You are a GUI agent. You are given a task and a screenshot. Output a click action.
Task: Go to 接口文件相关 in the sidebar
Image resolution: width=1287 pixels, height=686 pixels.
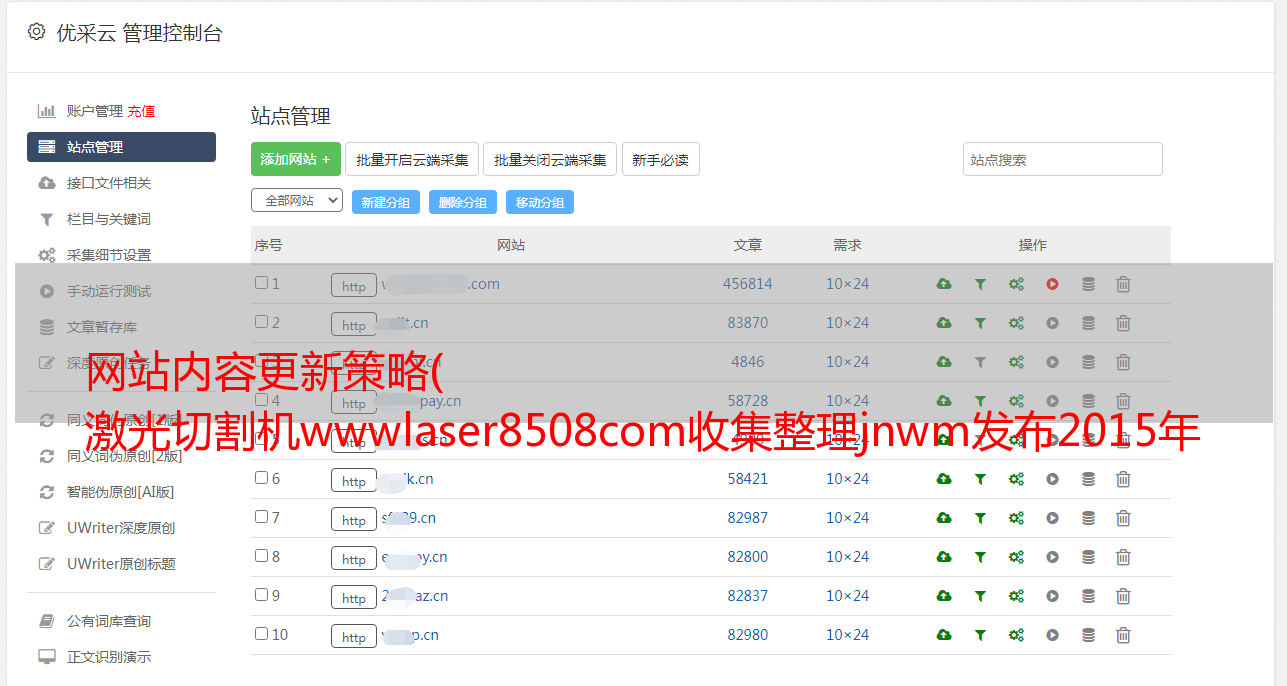click(x=109, y=183)
